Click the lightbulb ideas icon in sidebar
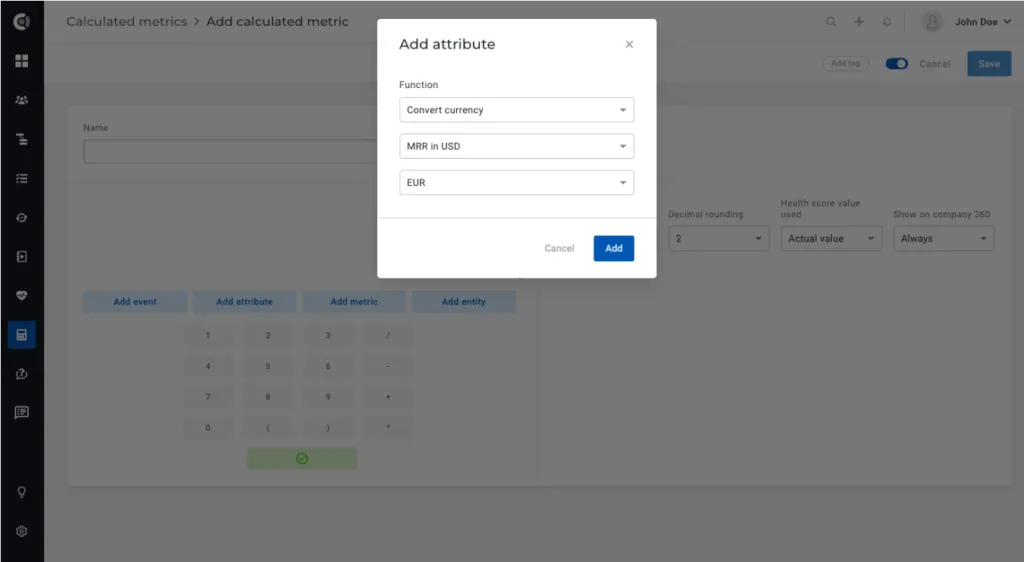This screenshot has width=1024, height=562. pos(22,492)
